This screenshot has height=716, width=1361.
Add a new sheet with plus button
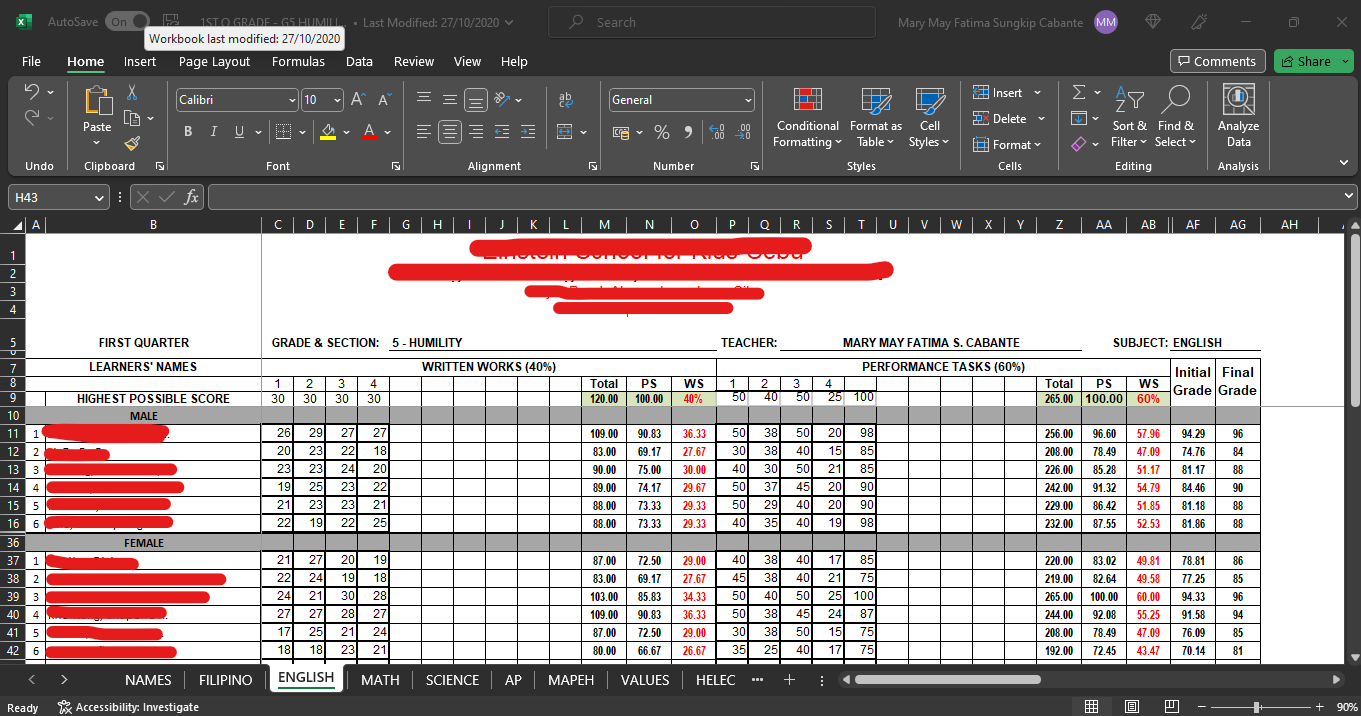(x=789, y=680)
